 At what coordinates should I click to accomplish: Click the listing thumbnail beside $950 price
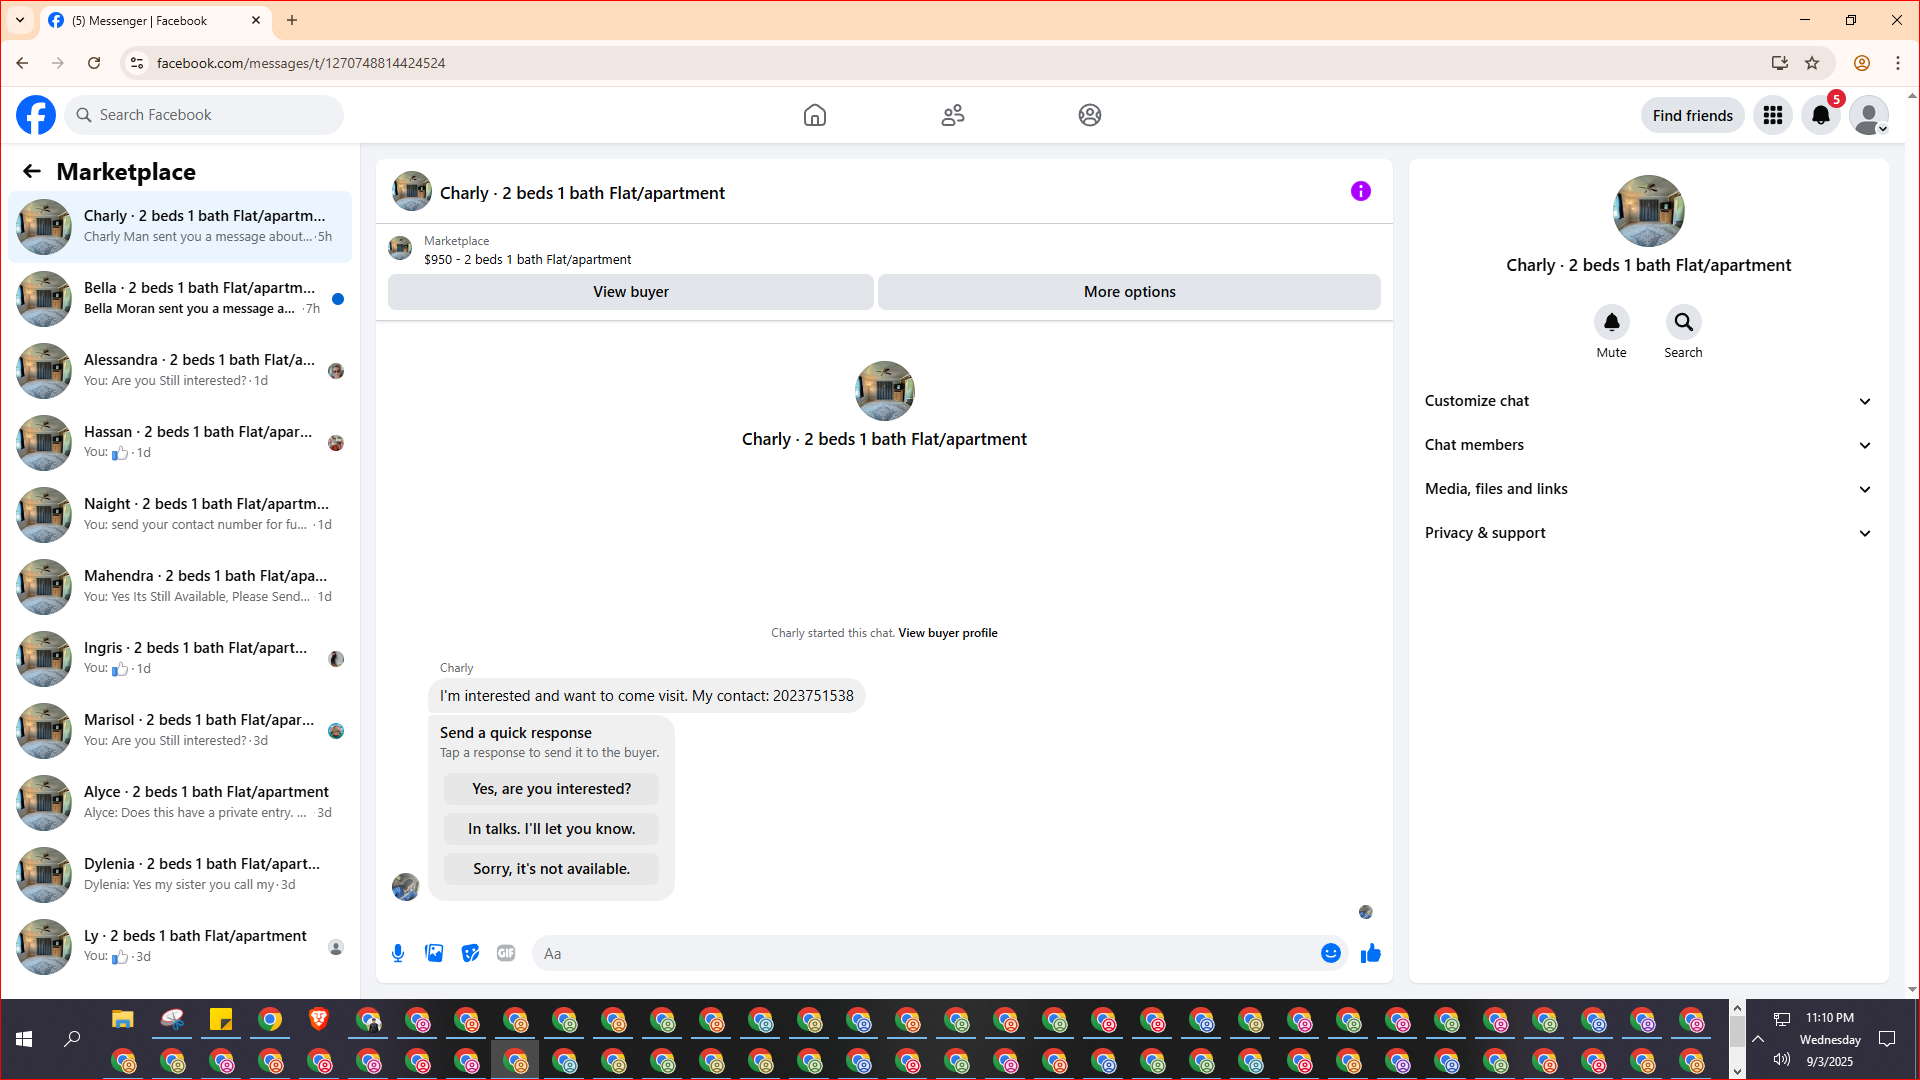pyautogui.click(x=400, y=248)
